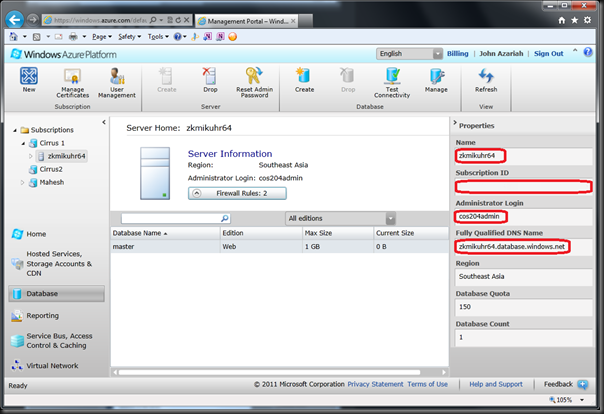
Task: Sort by Database Name column header
Action: tap(165, 233)
